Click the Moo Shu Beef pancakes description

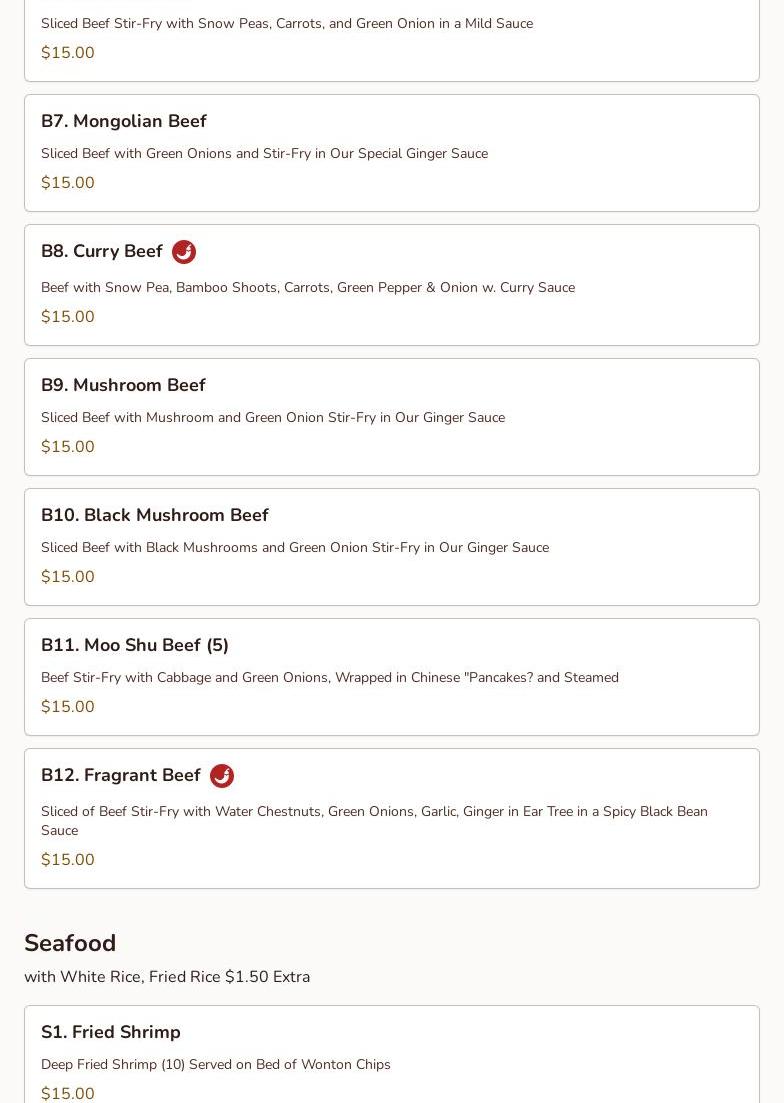pyautogui.click(x=330, y=677)
